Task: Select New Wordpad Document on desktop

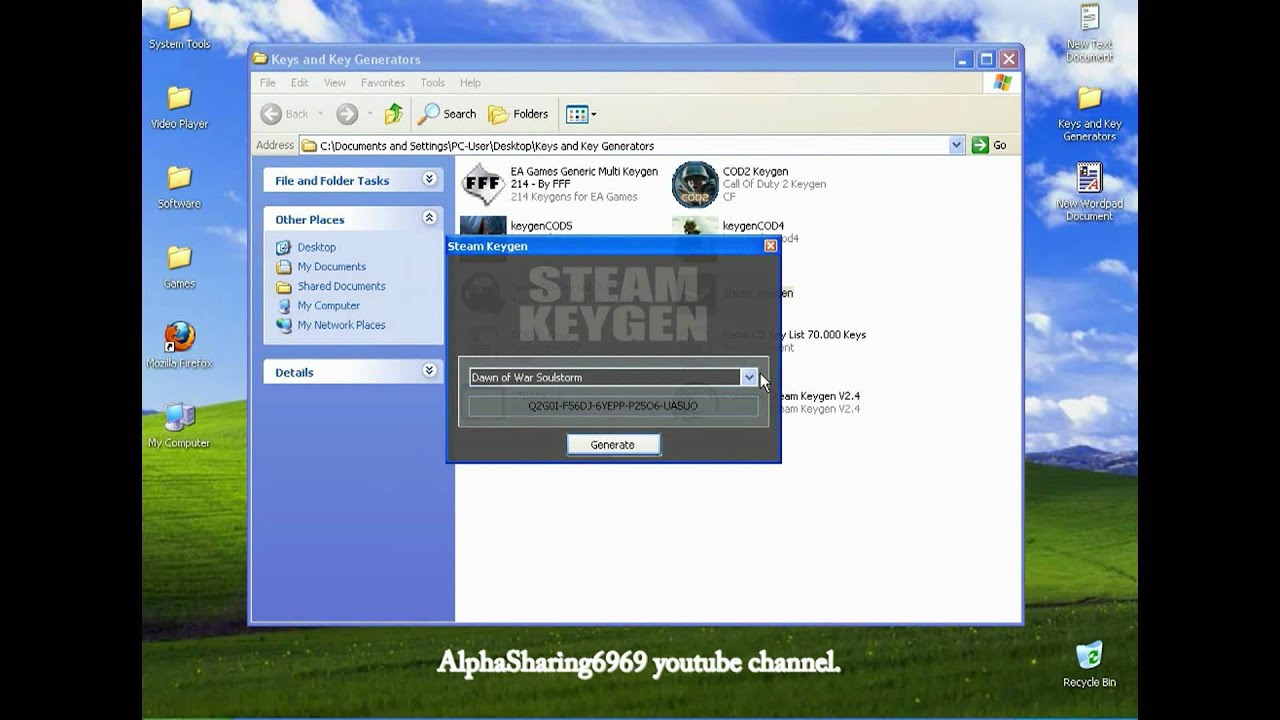Action: click(x=1089, y=192)
